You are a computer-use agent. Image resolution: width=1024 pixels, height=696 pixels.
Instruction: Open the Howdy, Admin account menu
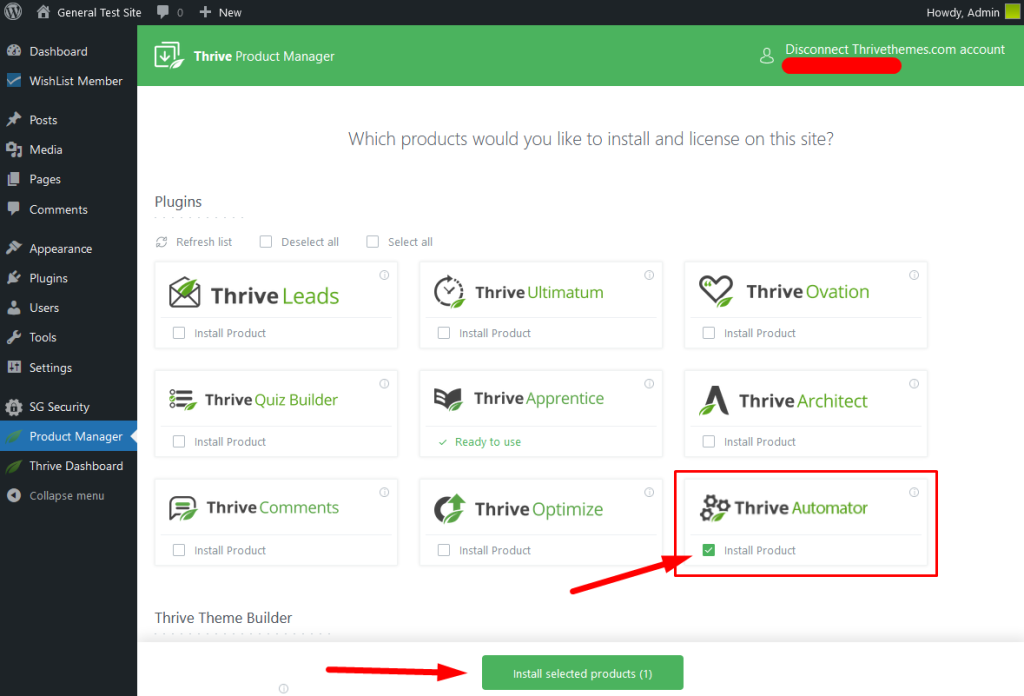pos(963,12)
